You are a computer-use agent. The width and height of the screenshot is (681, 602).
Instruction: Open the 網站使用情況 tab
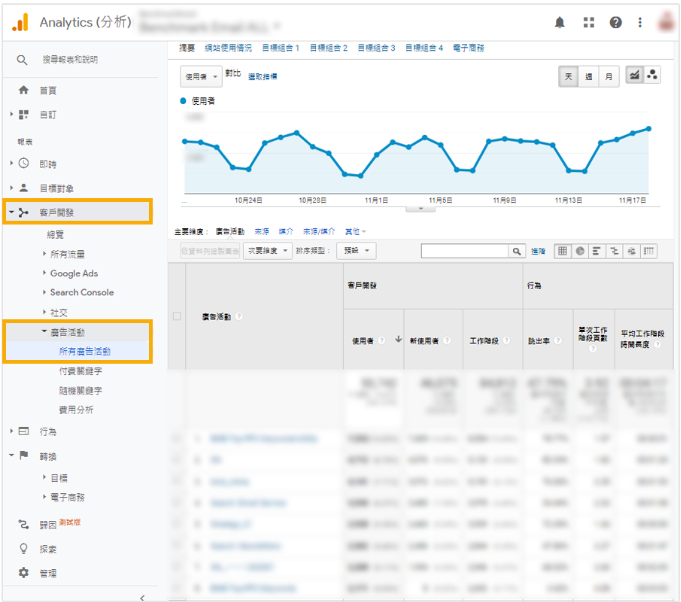pos(228,47)
